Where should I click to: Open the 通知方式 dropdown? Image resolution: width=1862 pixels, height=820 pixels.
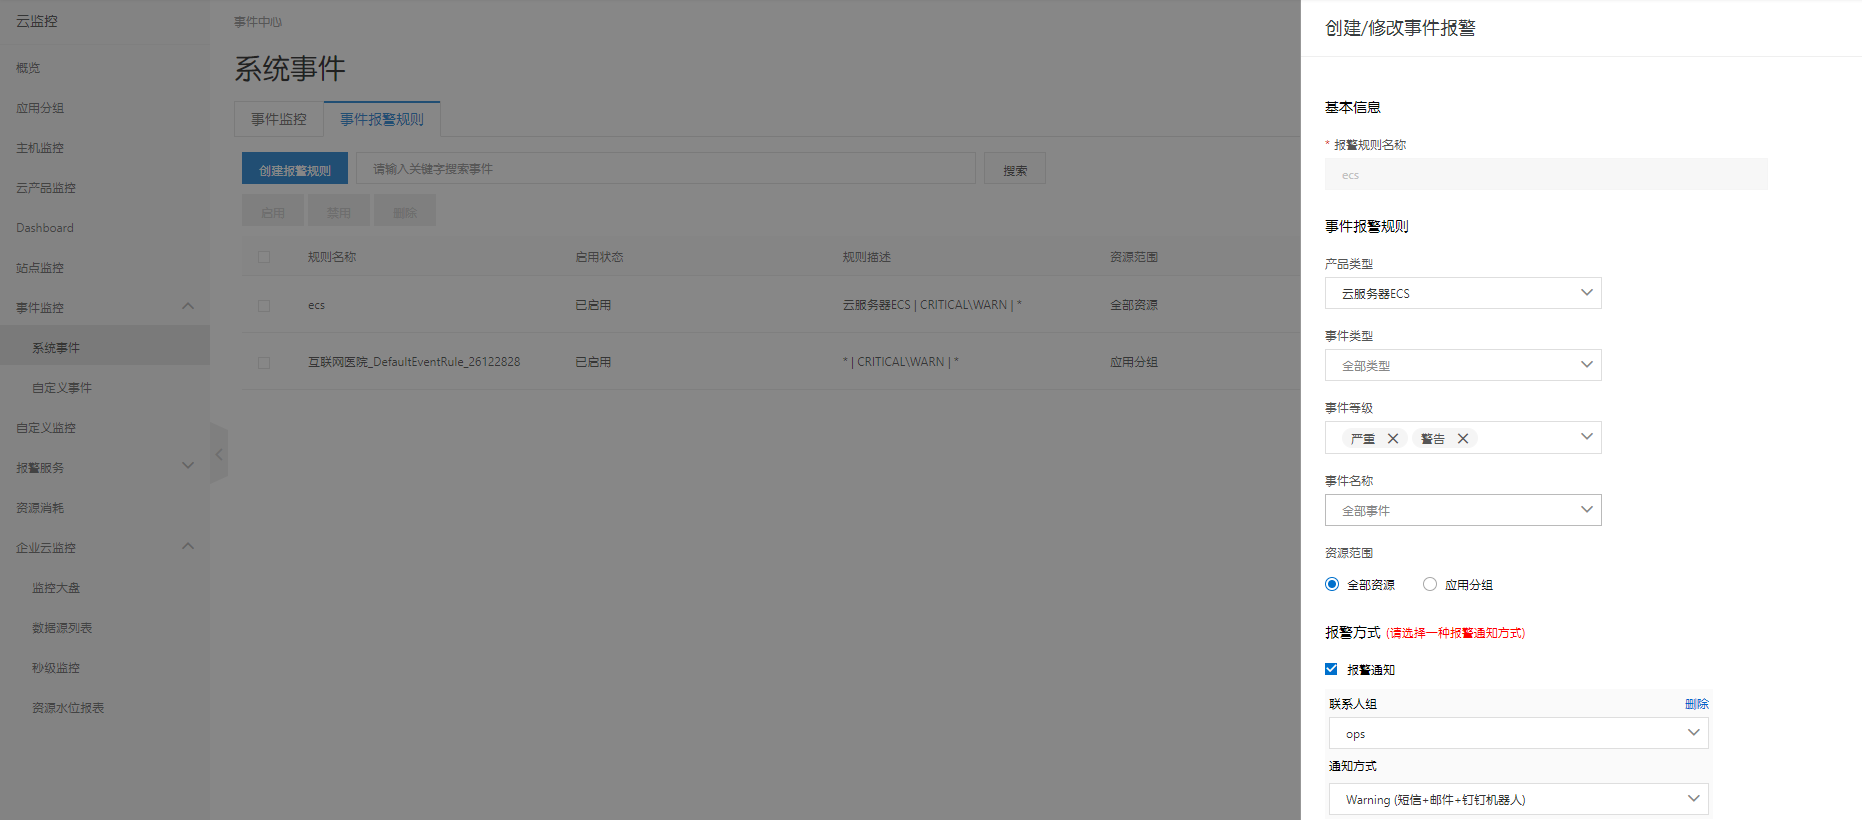(x=1517, y=799)
